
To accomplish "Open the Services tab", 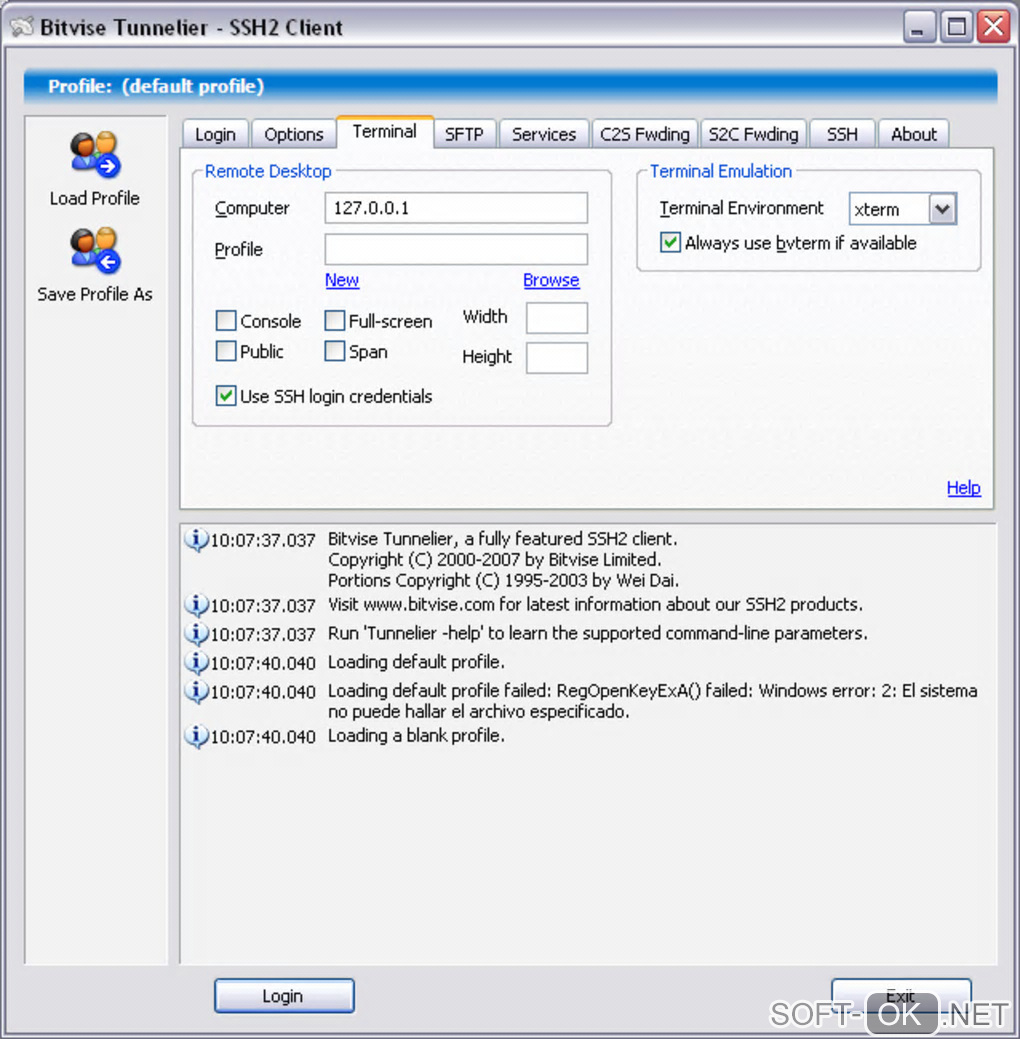I will pyautogui.click(x=543, y=135).
